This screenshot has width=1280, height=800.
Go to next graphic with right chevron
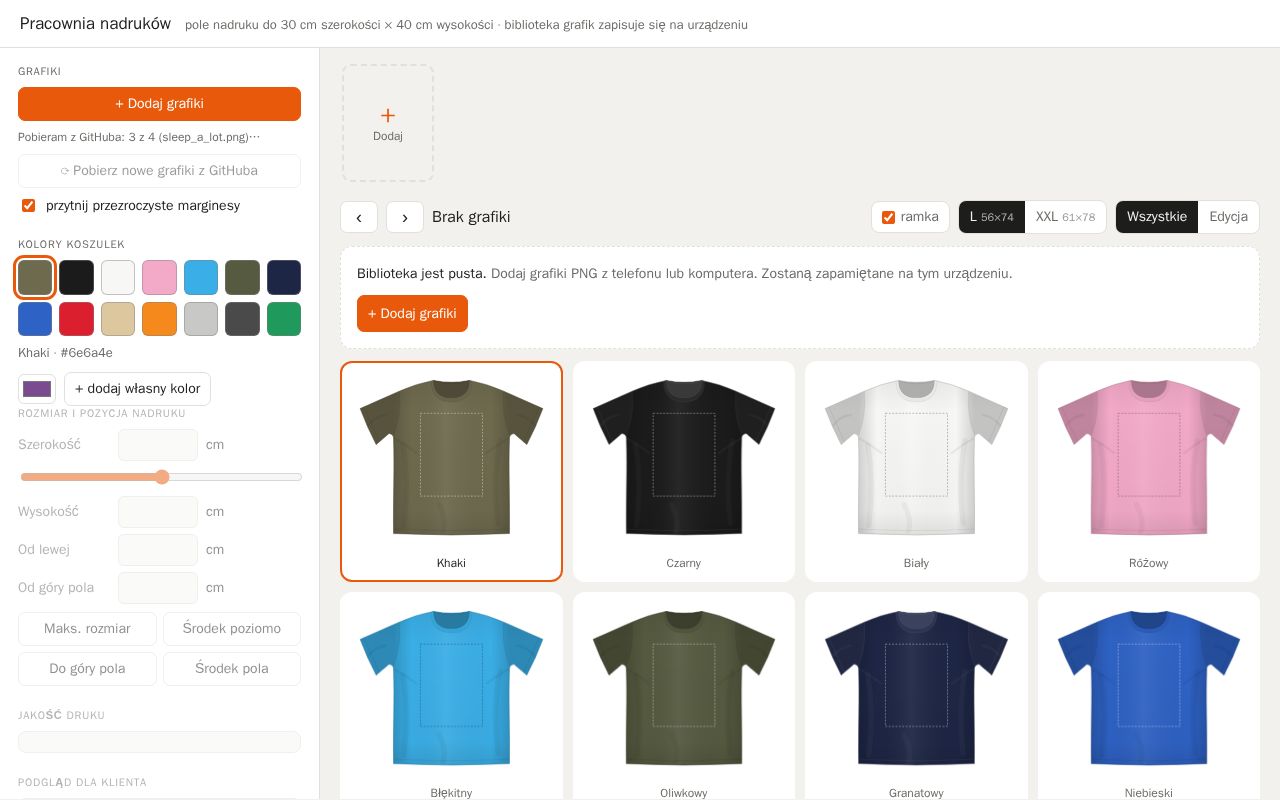405,217
